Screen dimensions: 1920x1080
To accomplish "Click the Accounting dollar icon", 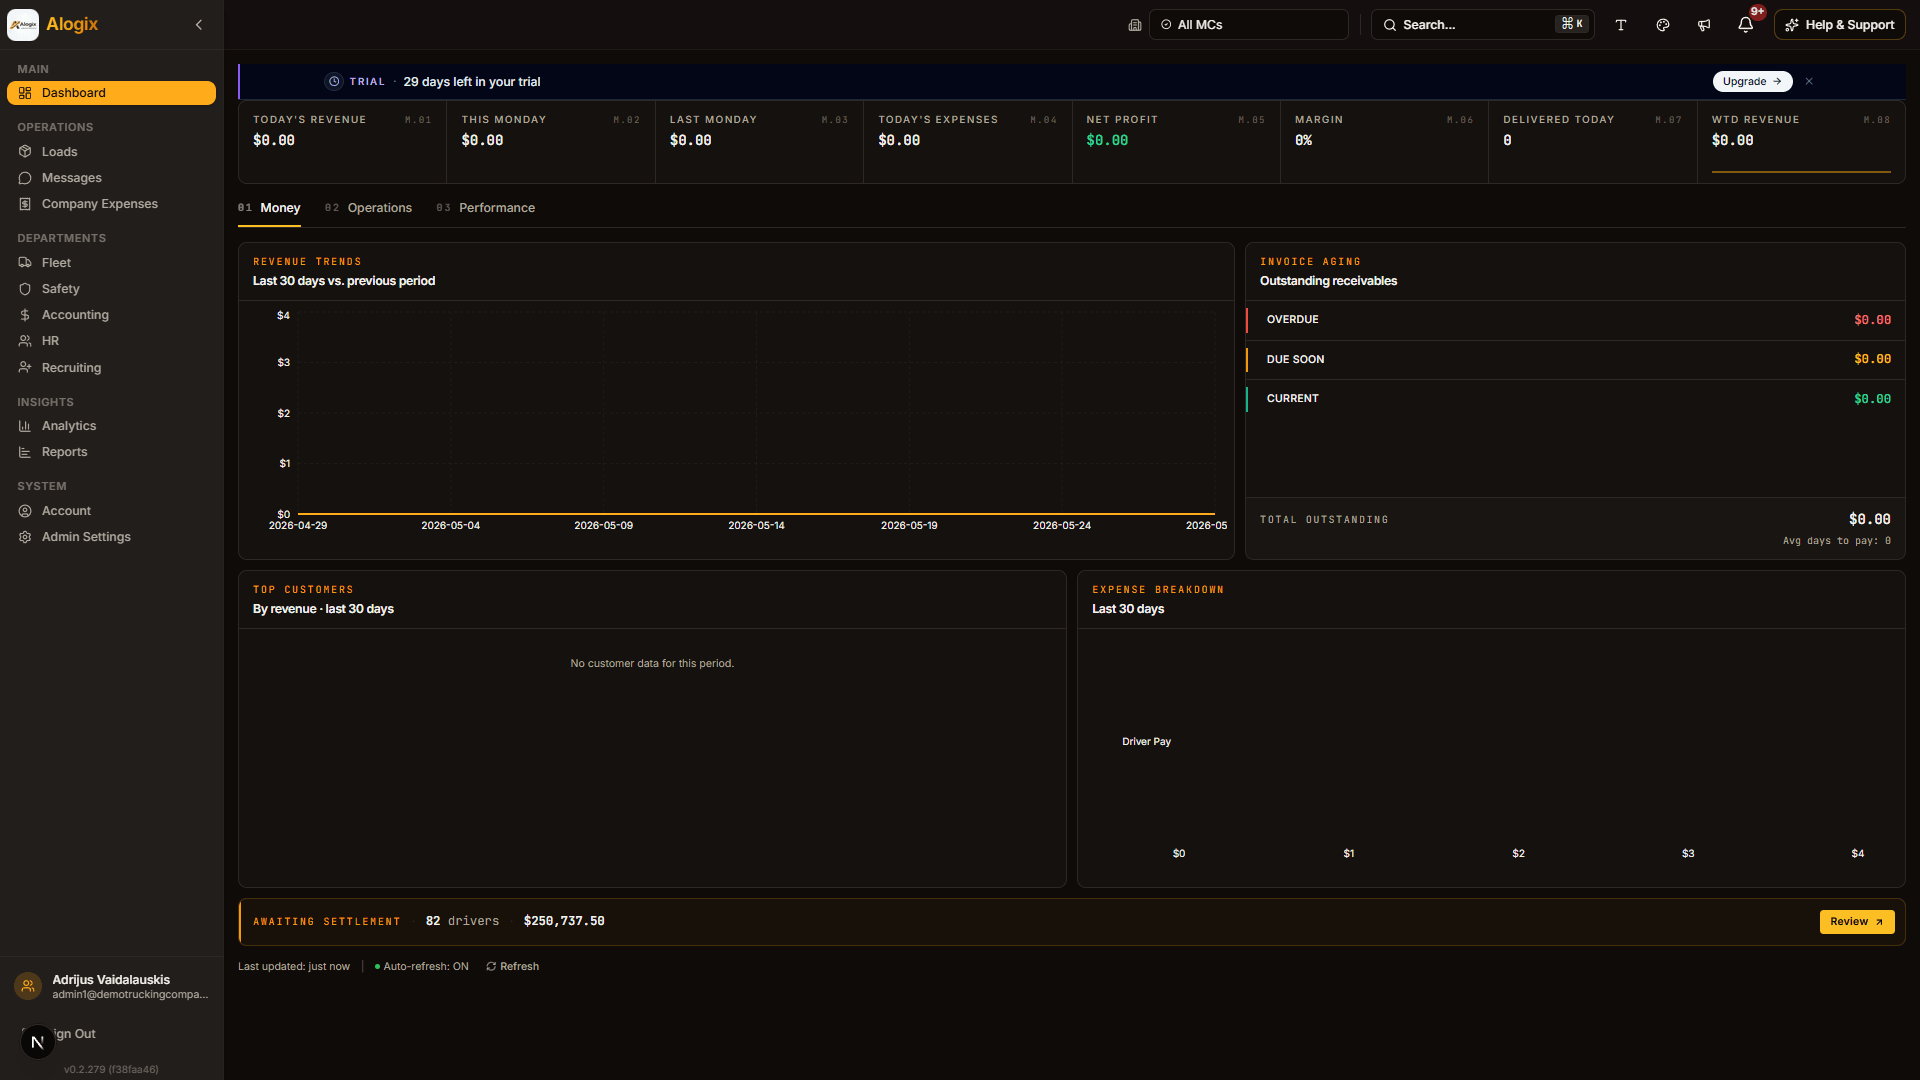I will [x=25, y=315].
